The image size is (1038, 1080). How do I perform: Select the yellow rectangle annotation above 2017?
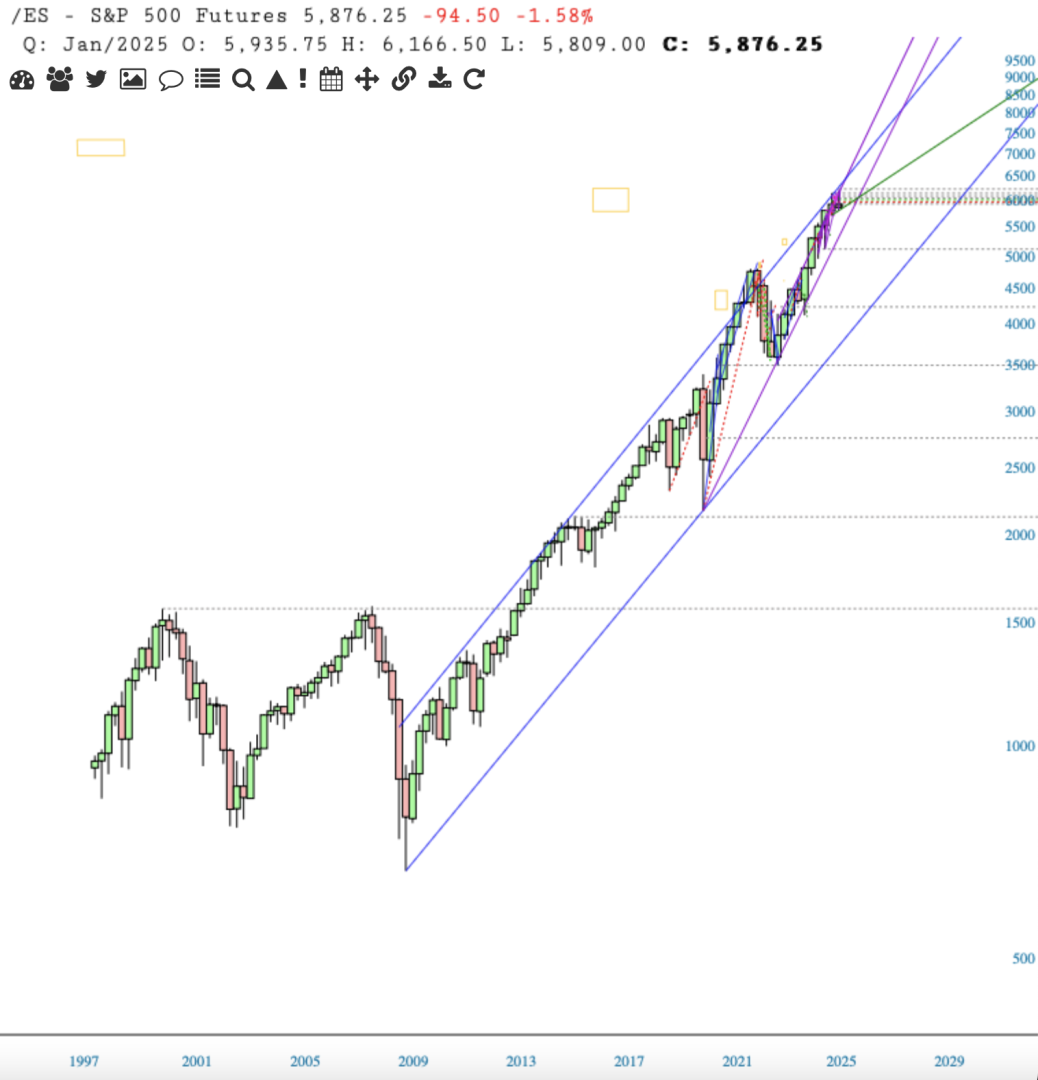(610, 200)
